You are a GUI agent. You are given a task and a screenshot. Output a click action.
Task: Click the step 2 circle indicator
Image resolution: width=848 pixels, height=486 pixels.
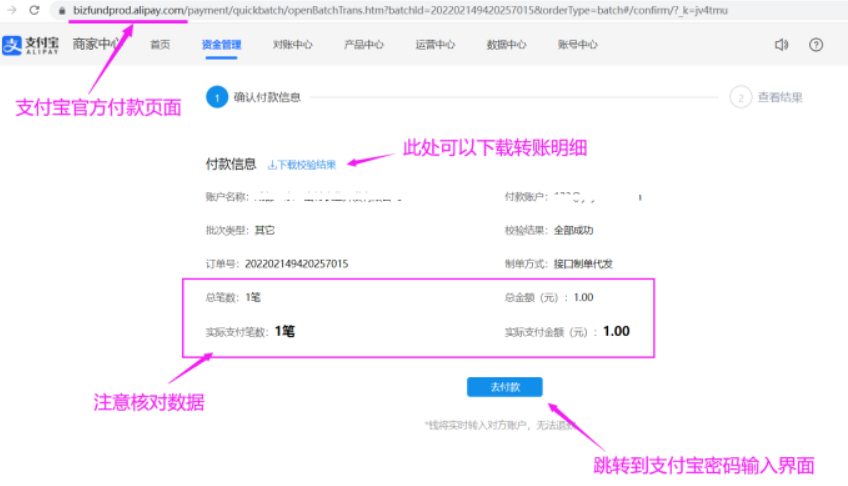point(740,97)
